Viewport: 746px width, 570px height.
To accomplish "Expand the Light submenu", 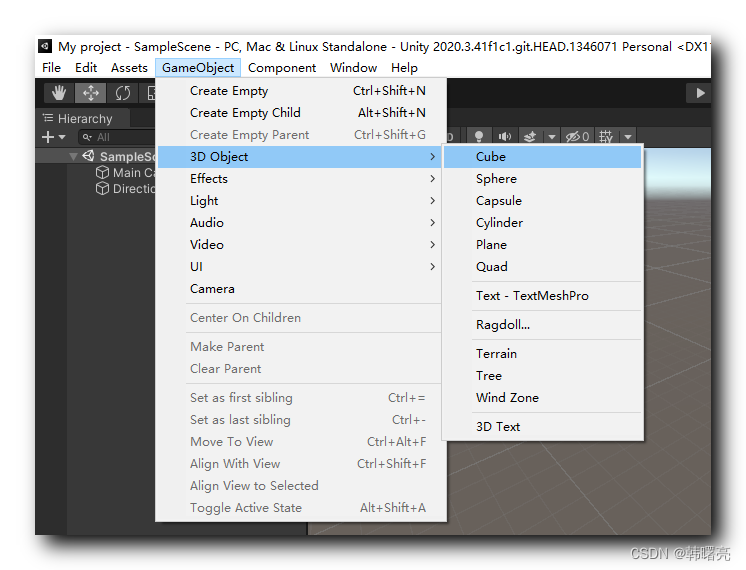I will 301,201.
